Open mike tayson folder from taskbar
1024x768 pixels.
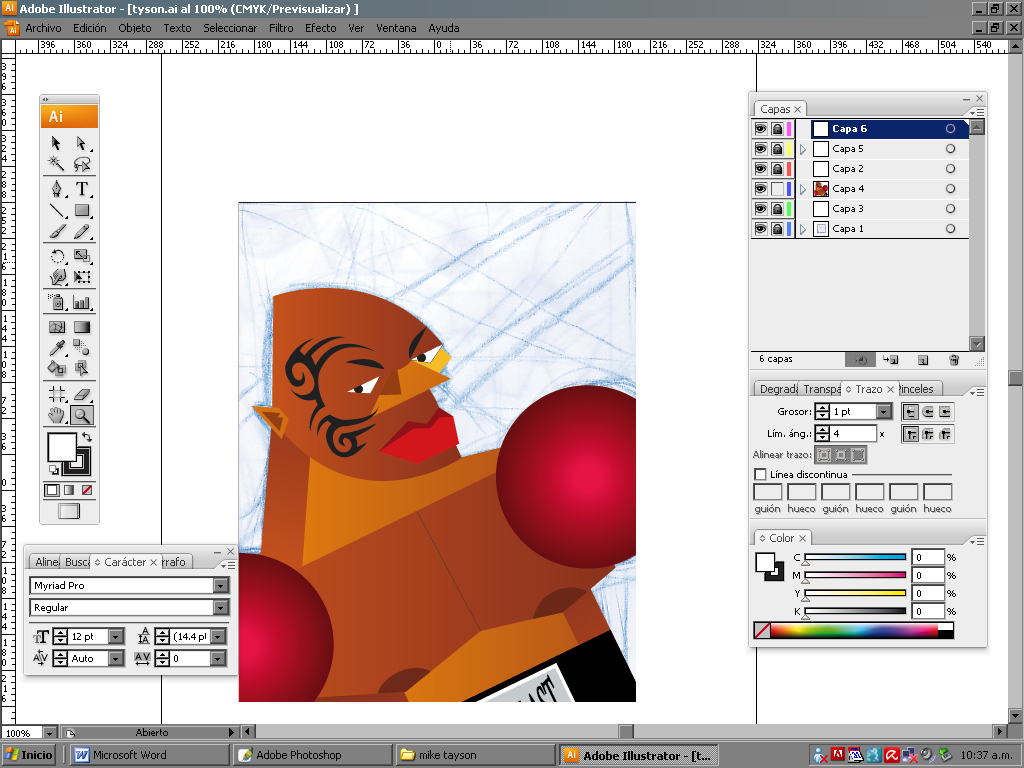(x=475, y=755)
